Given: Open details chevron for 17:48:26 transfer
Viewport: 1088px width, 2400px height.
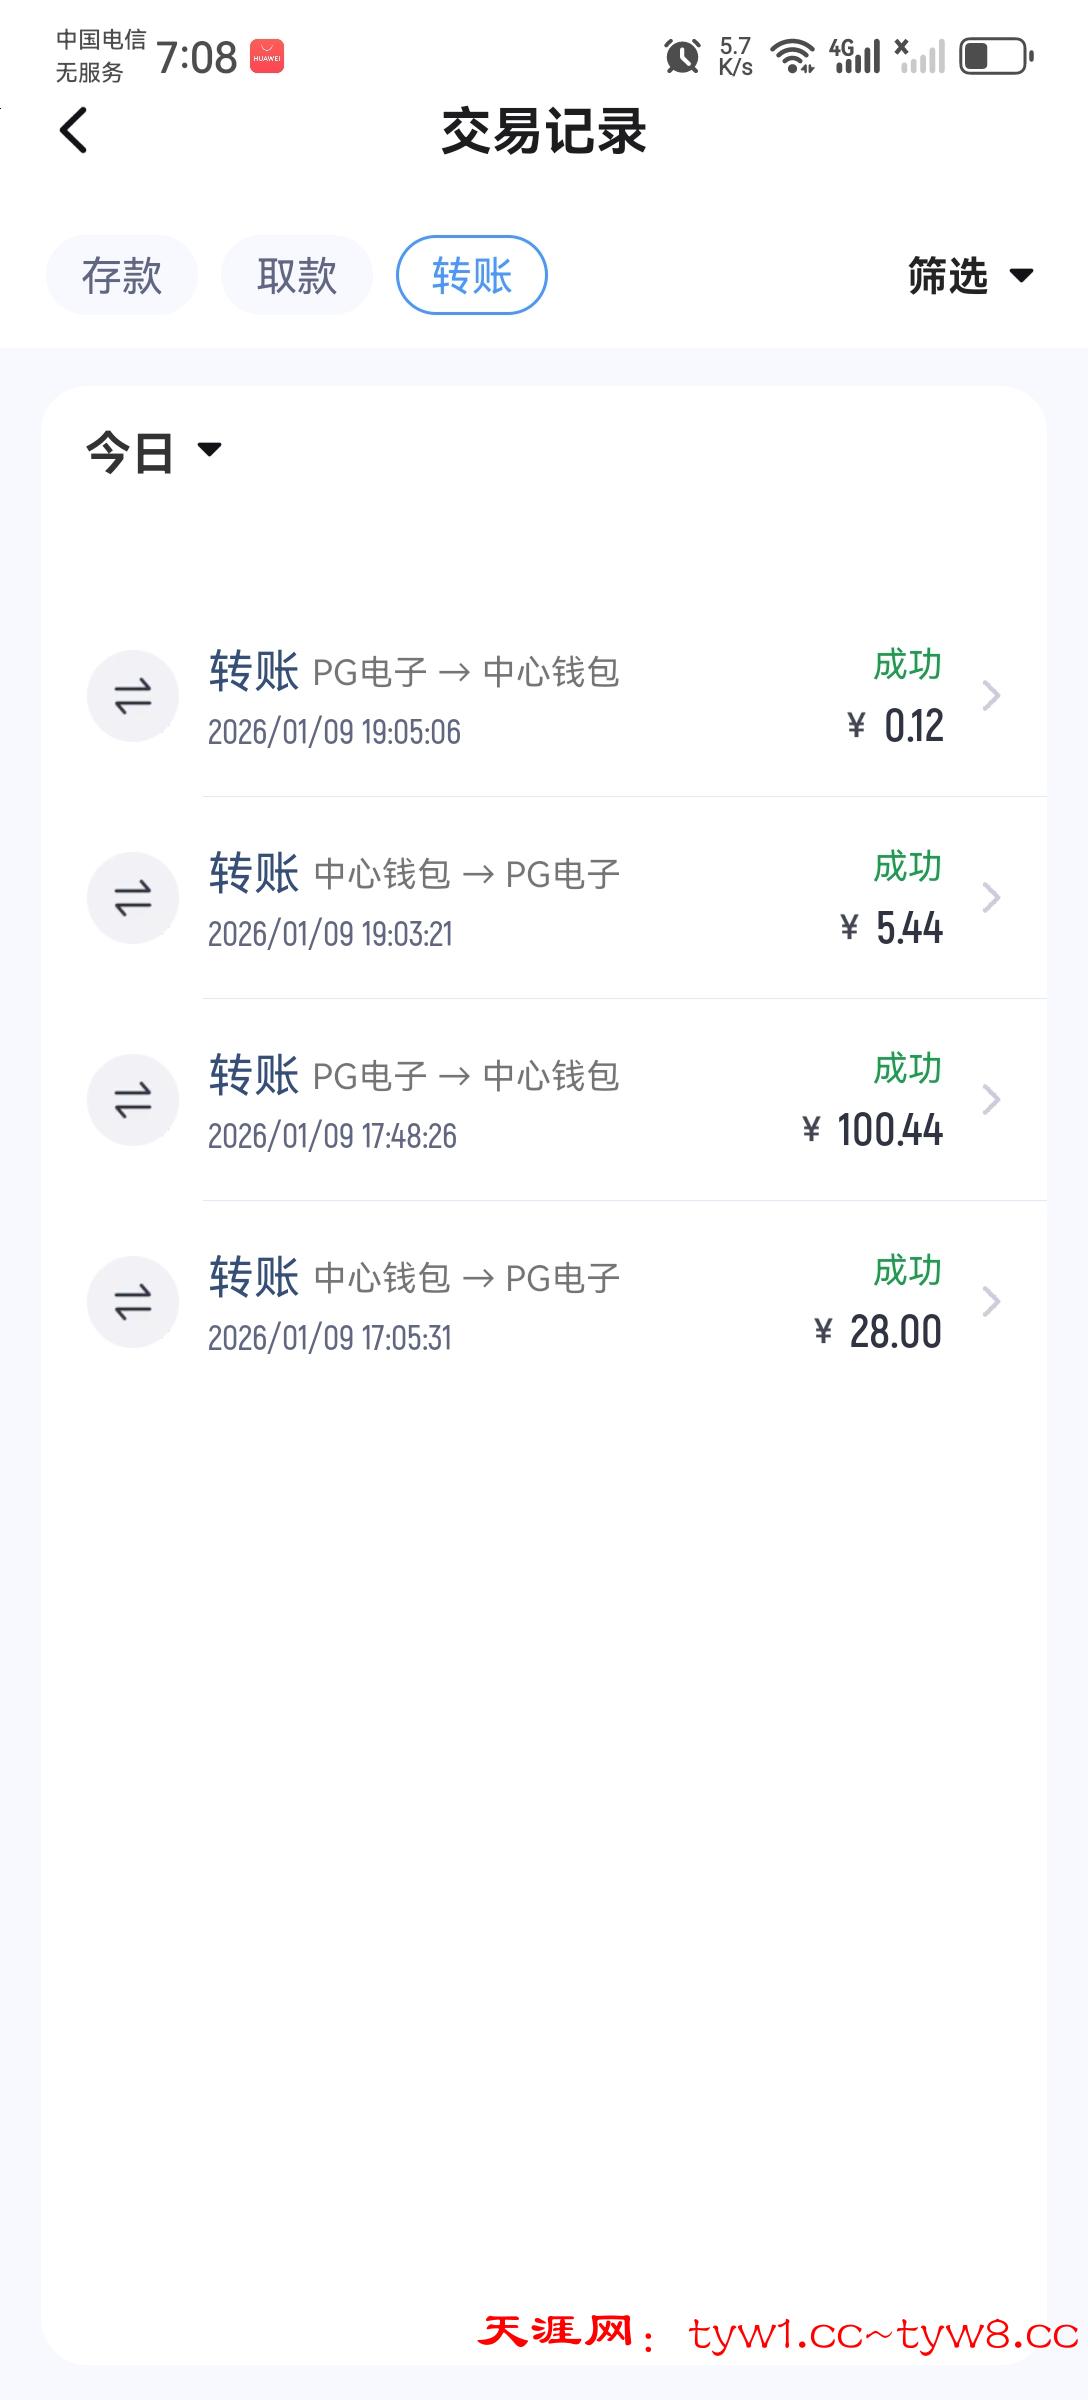Looking at the screenshot, I should 991,1100.
